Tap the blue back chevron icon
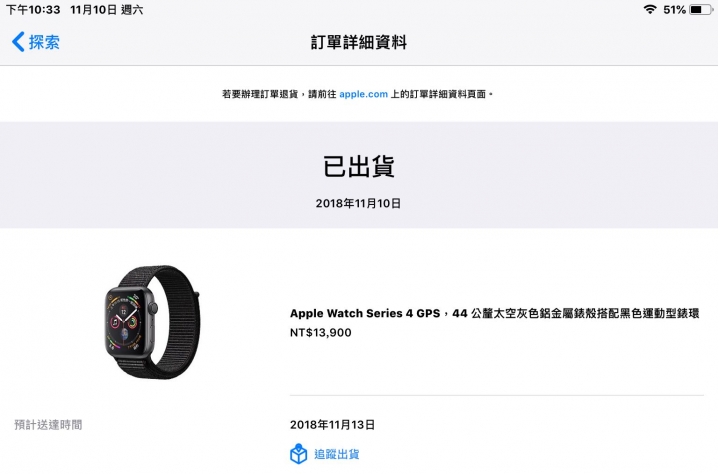Image resolution: width=720 pixels, height=474 pixels. [18, 42]
